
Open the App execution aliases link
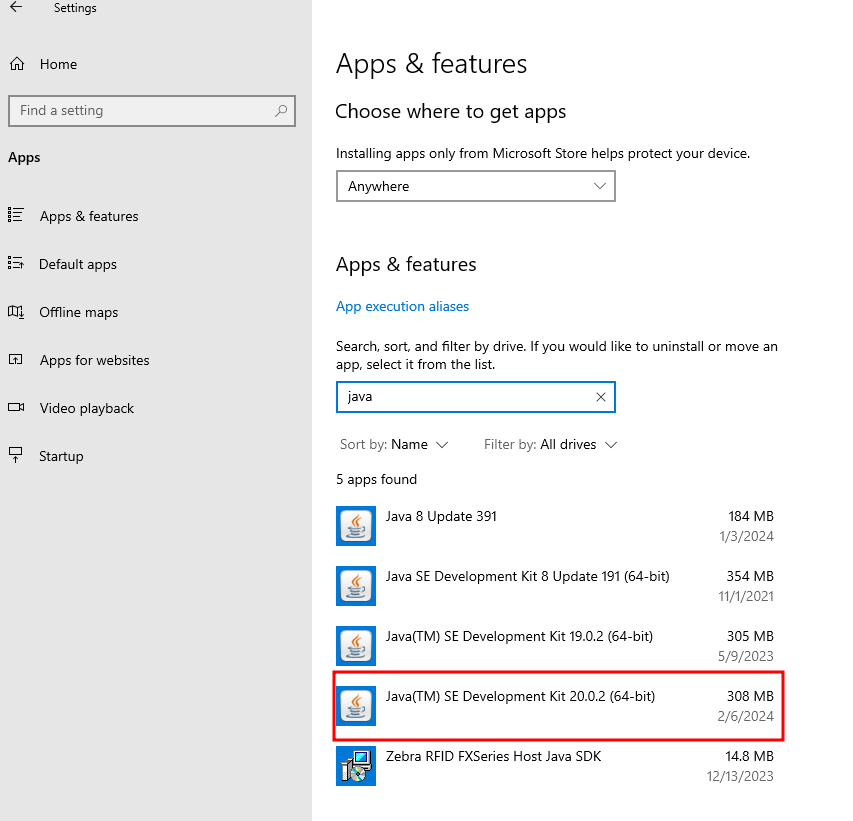coord(402,306)
